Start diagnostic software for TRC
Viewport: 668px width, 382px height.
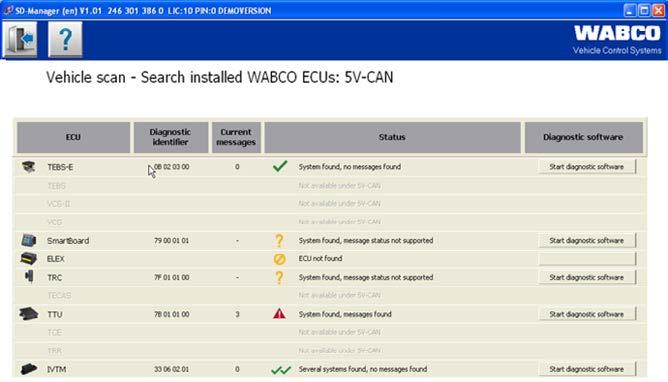(587, 277)
